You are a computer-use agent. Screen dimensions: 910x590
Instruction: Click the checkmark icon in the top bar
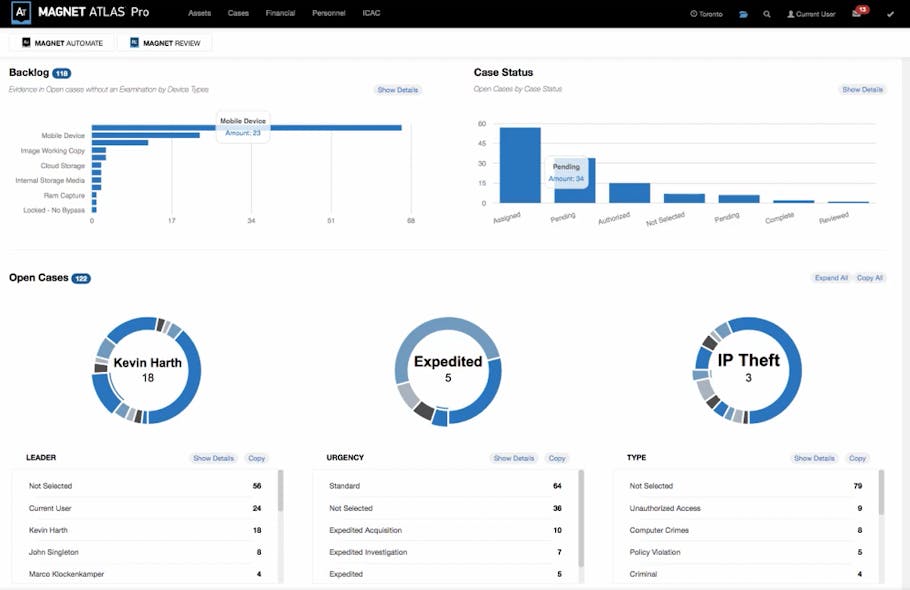point(888,14)
